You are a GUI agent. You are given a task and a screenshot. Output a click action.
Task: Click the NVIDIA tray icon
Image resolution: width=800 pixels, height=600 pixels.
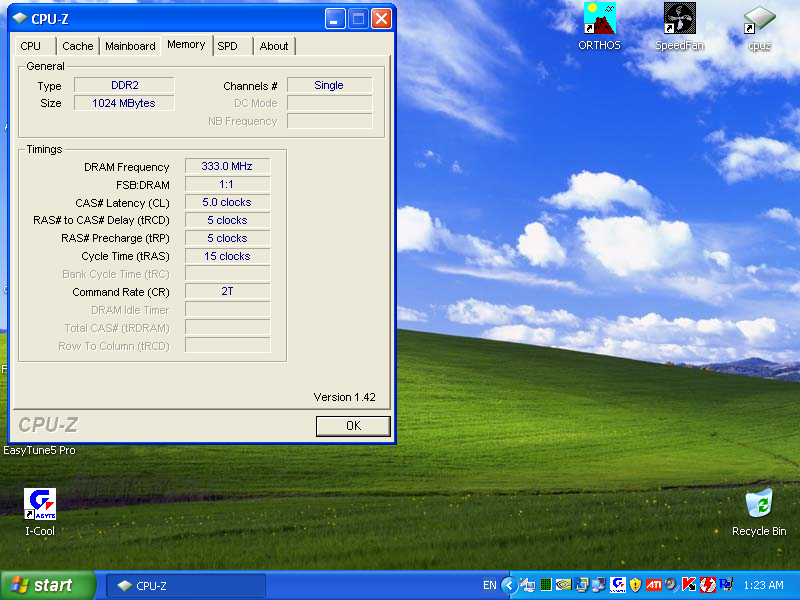563,585
